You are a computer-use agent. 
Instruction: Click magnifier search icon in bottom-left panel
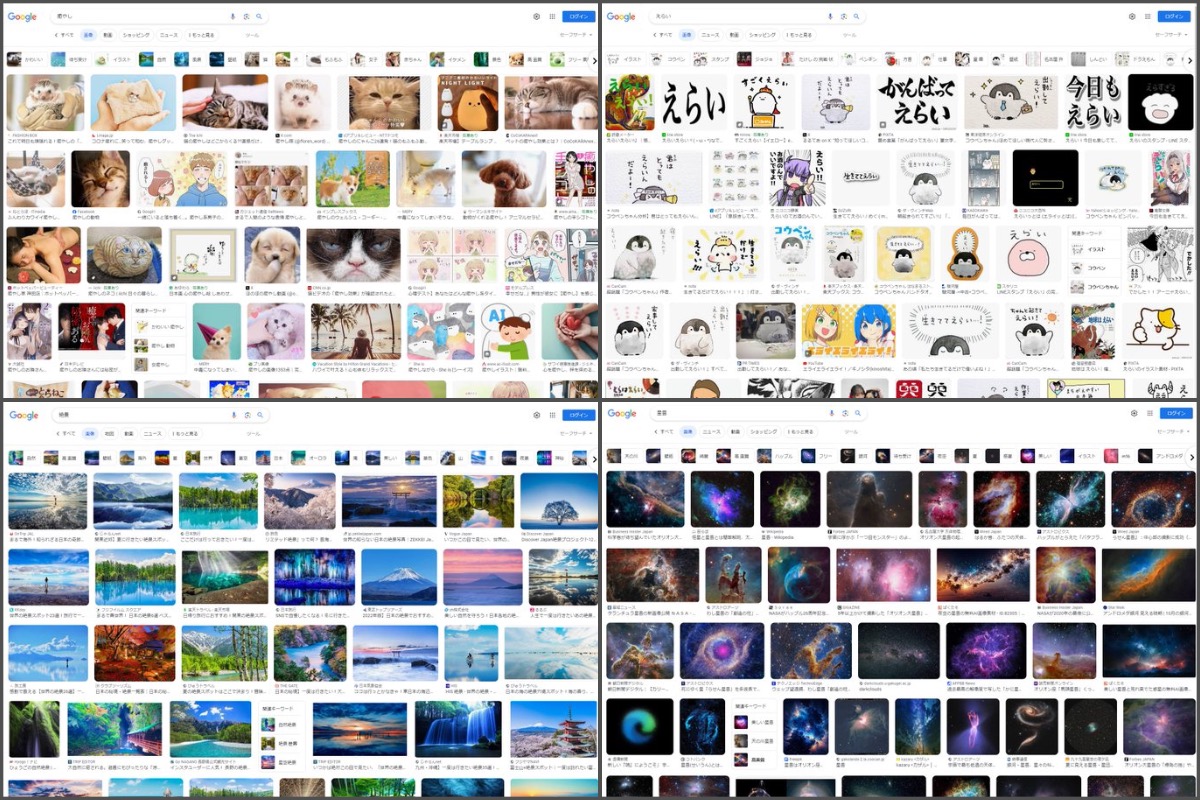[260, 415]
